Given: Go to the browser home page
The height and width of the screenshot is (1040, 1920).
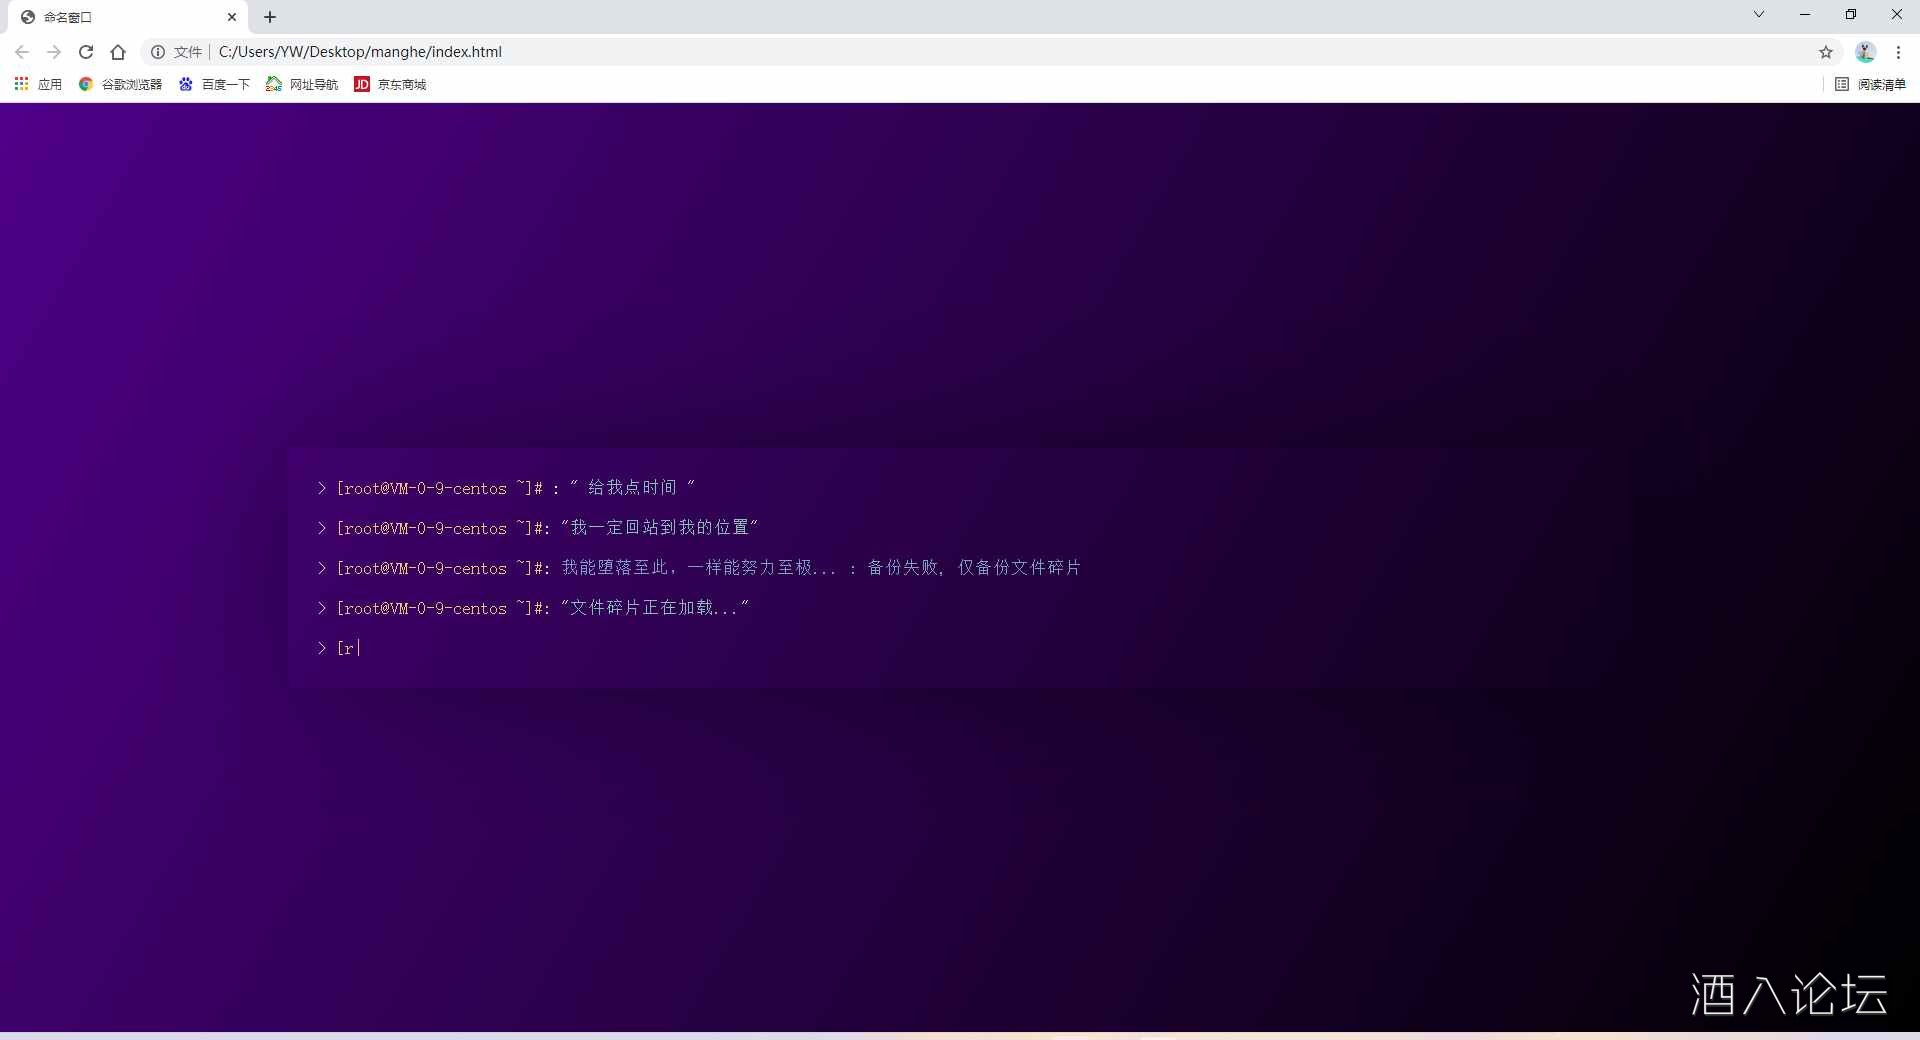Looking at the screenshot, I should click(118, 52).
